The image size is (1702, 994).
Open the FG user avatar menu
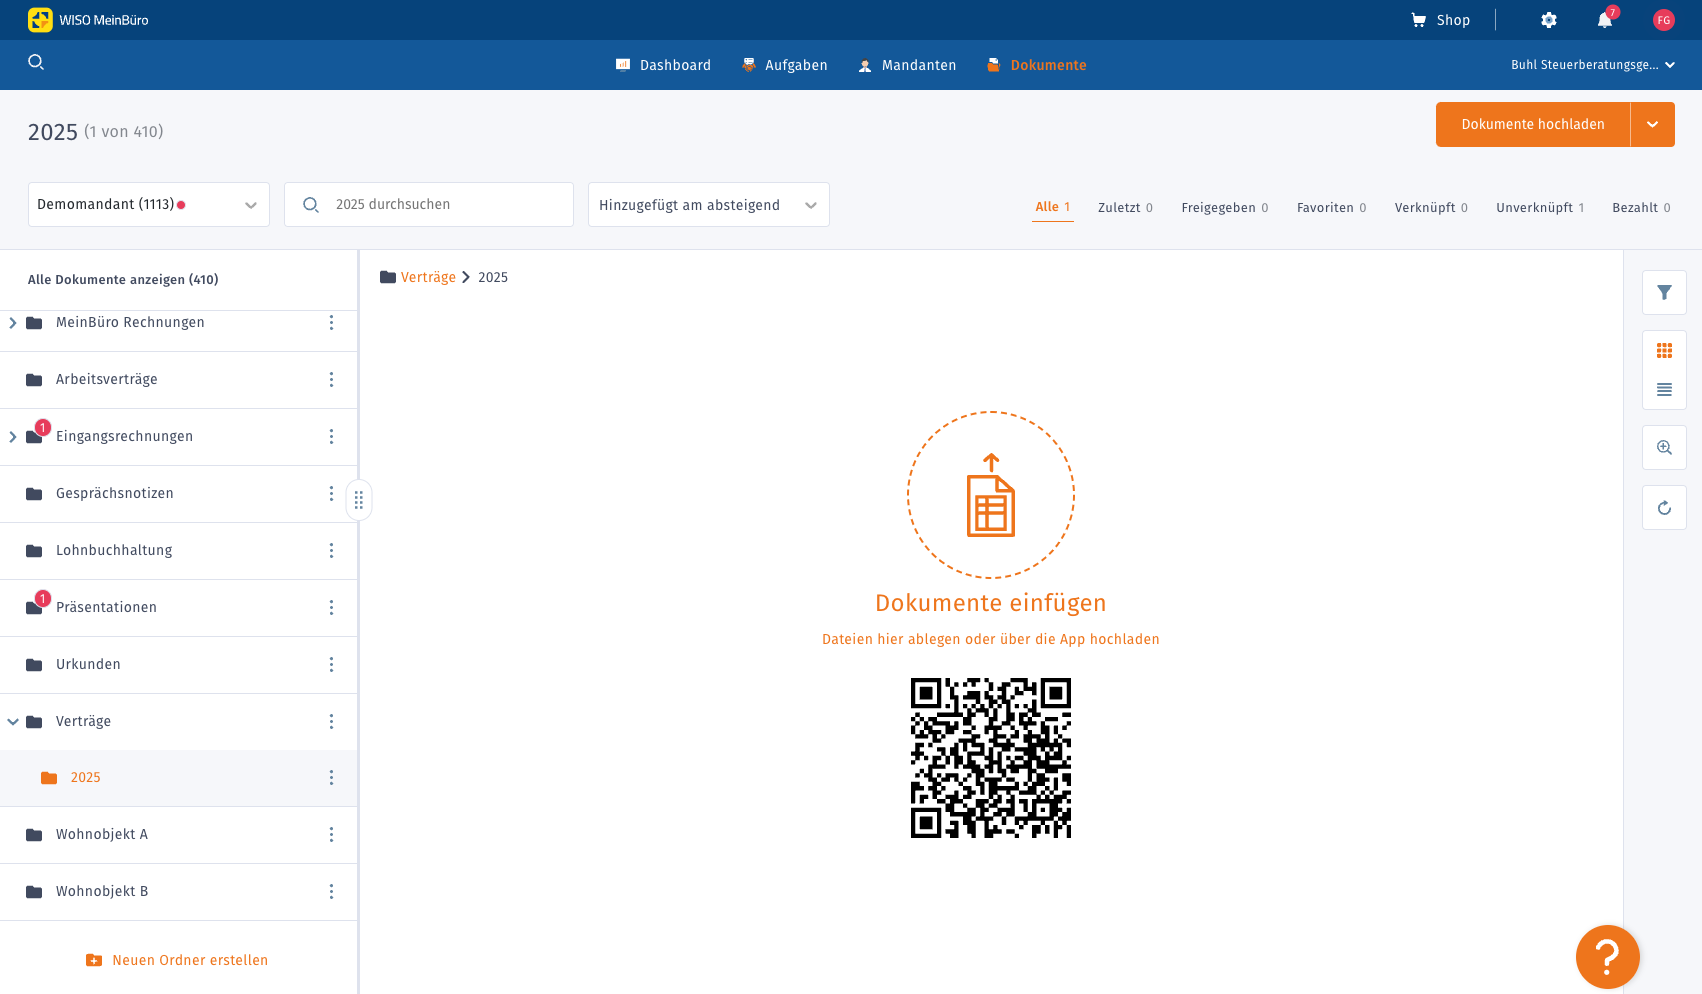click(x=1664, y=20)
